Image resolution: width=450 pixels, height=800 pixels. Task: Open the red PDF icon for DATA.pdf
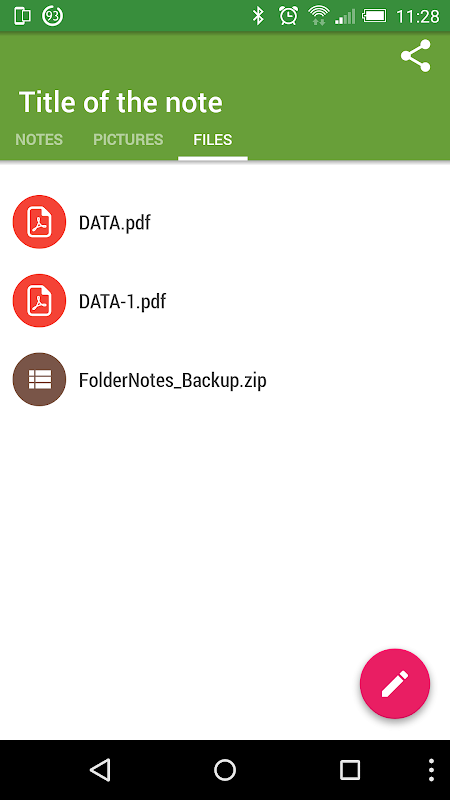coord(39,221)
